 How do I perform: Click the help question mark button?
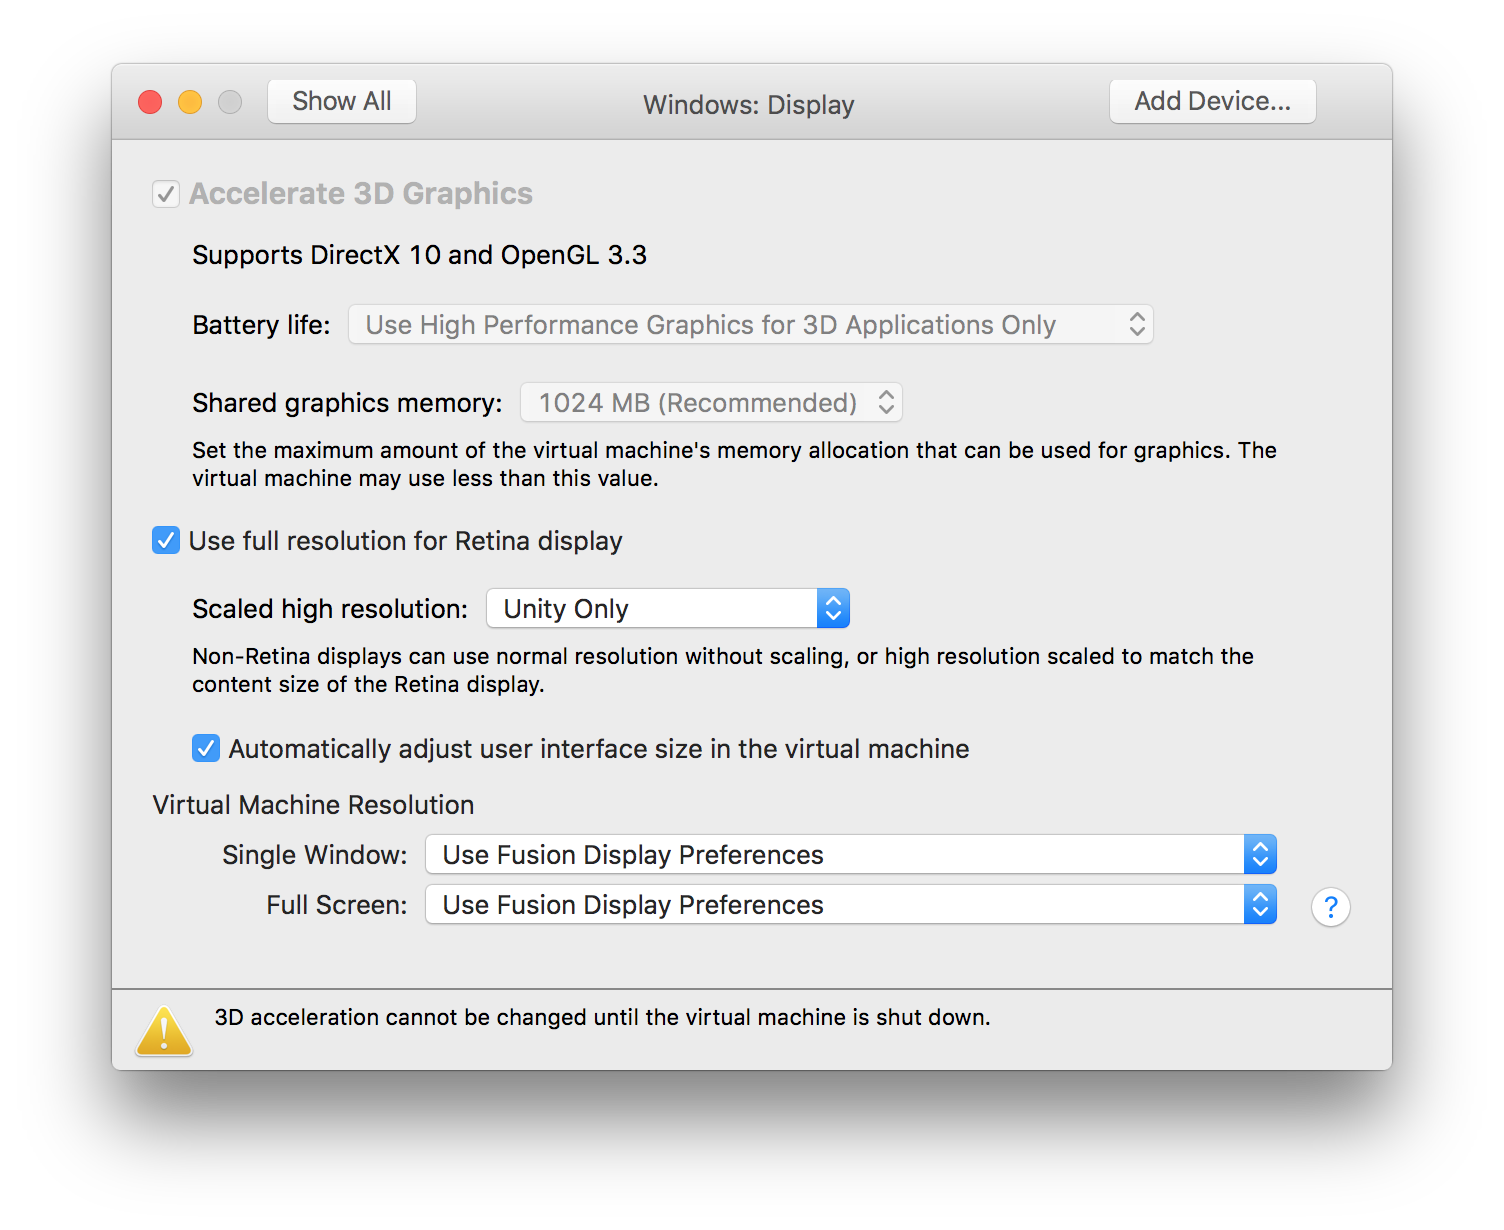coord(1330,907)
